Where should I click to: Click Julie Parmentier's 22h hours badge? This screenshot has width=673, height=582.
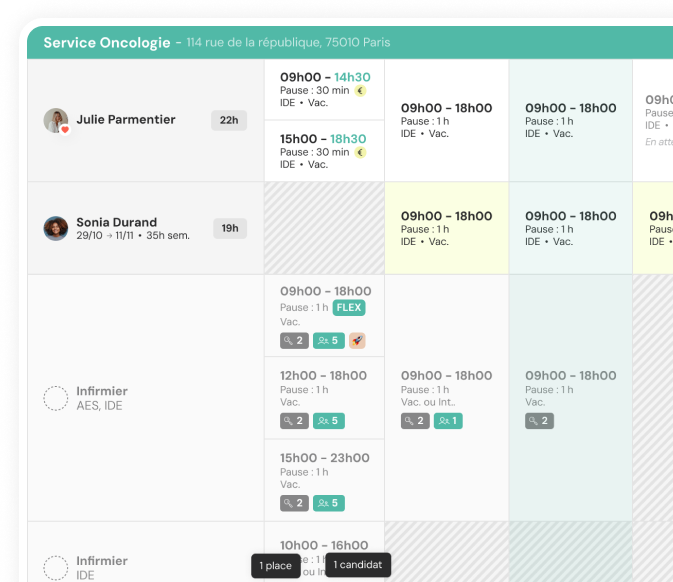[229, 120]
